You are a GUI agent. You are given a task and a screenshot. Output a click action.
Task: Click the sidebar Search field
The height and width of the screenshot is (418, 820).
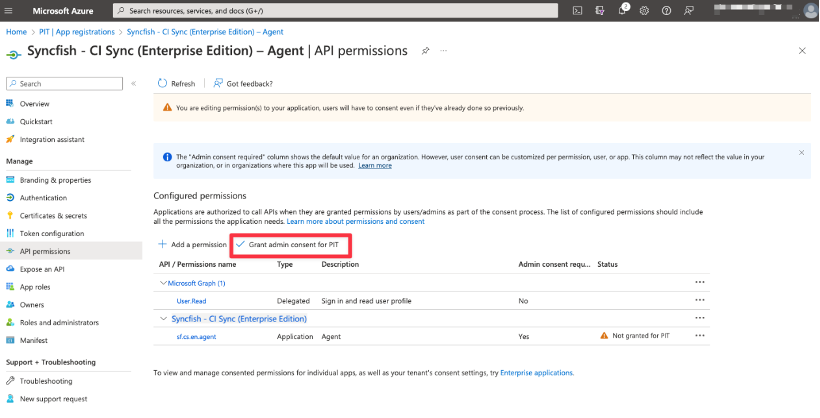(x=64, y=84)
